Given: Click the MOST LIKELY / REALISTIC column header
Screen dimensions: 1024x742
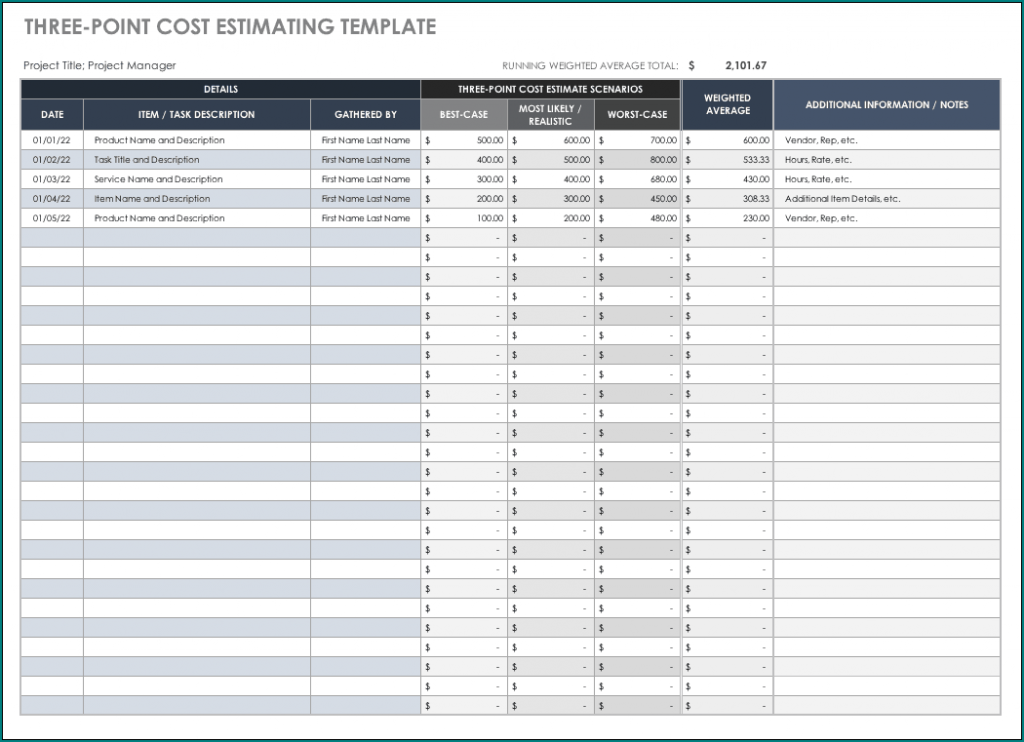Looking at the screenshot, I should (x=550, y=114).
